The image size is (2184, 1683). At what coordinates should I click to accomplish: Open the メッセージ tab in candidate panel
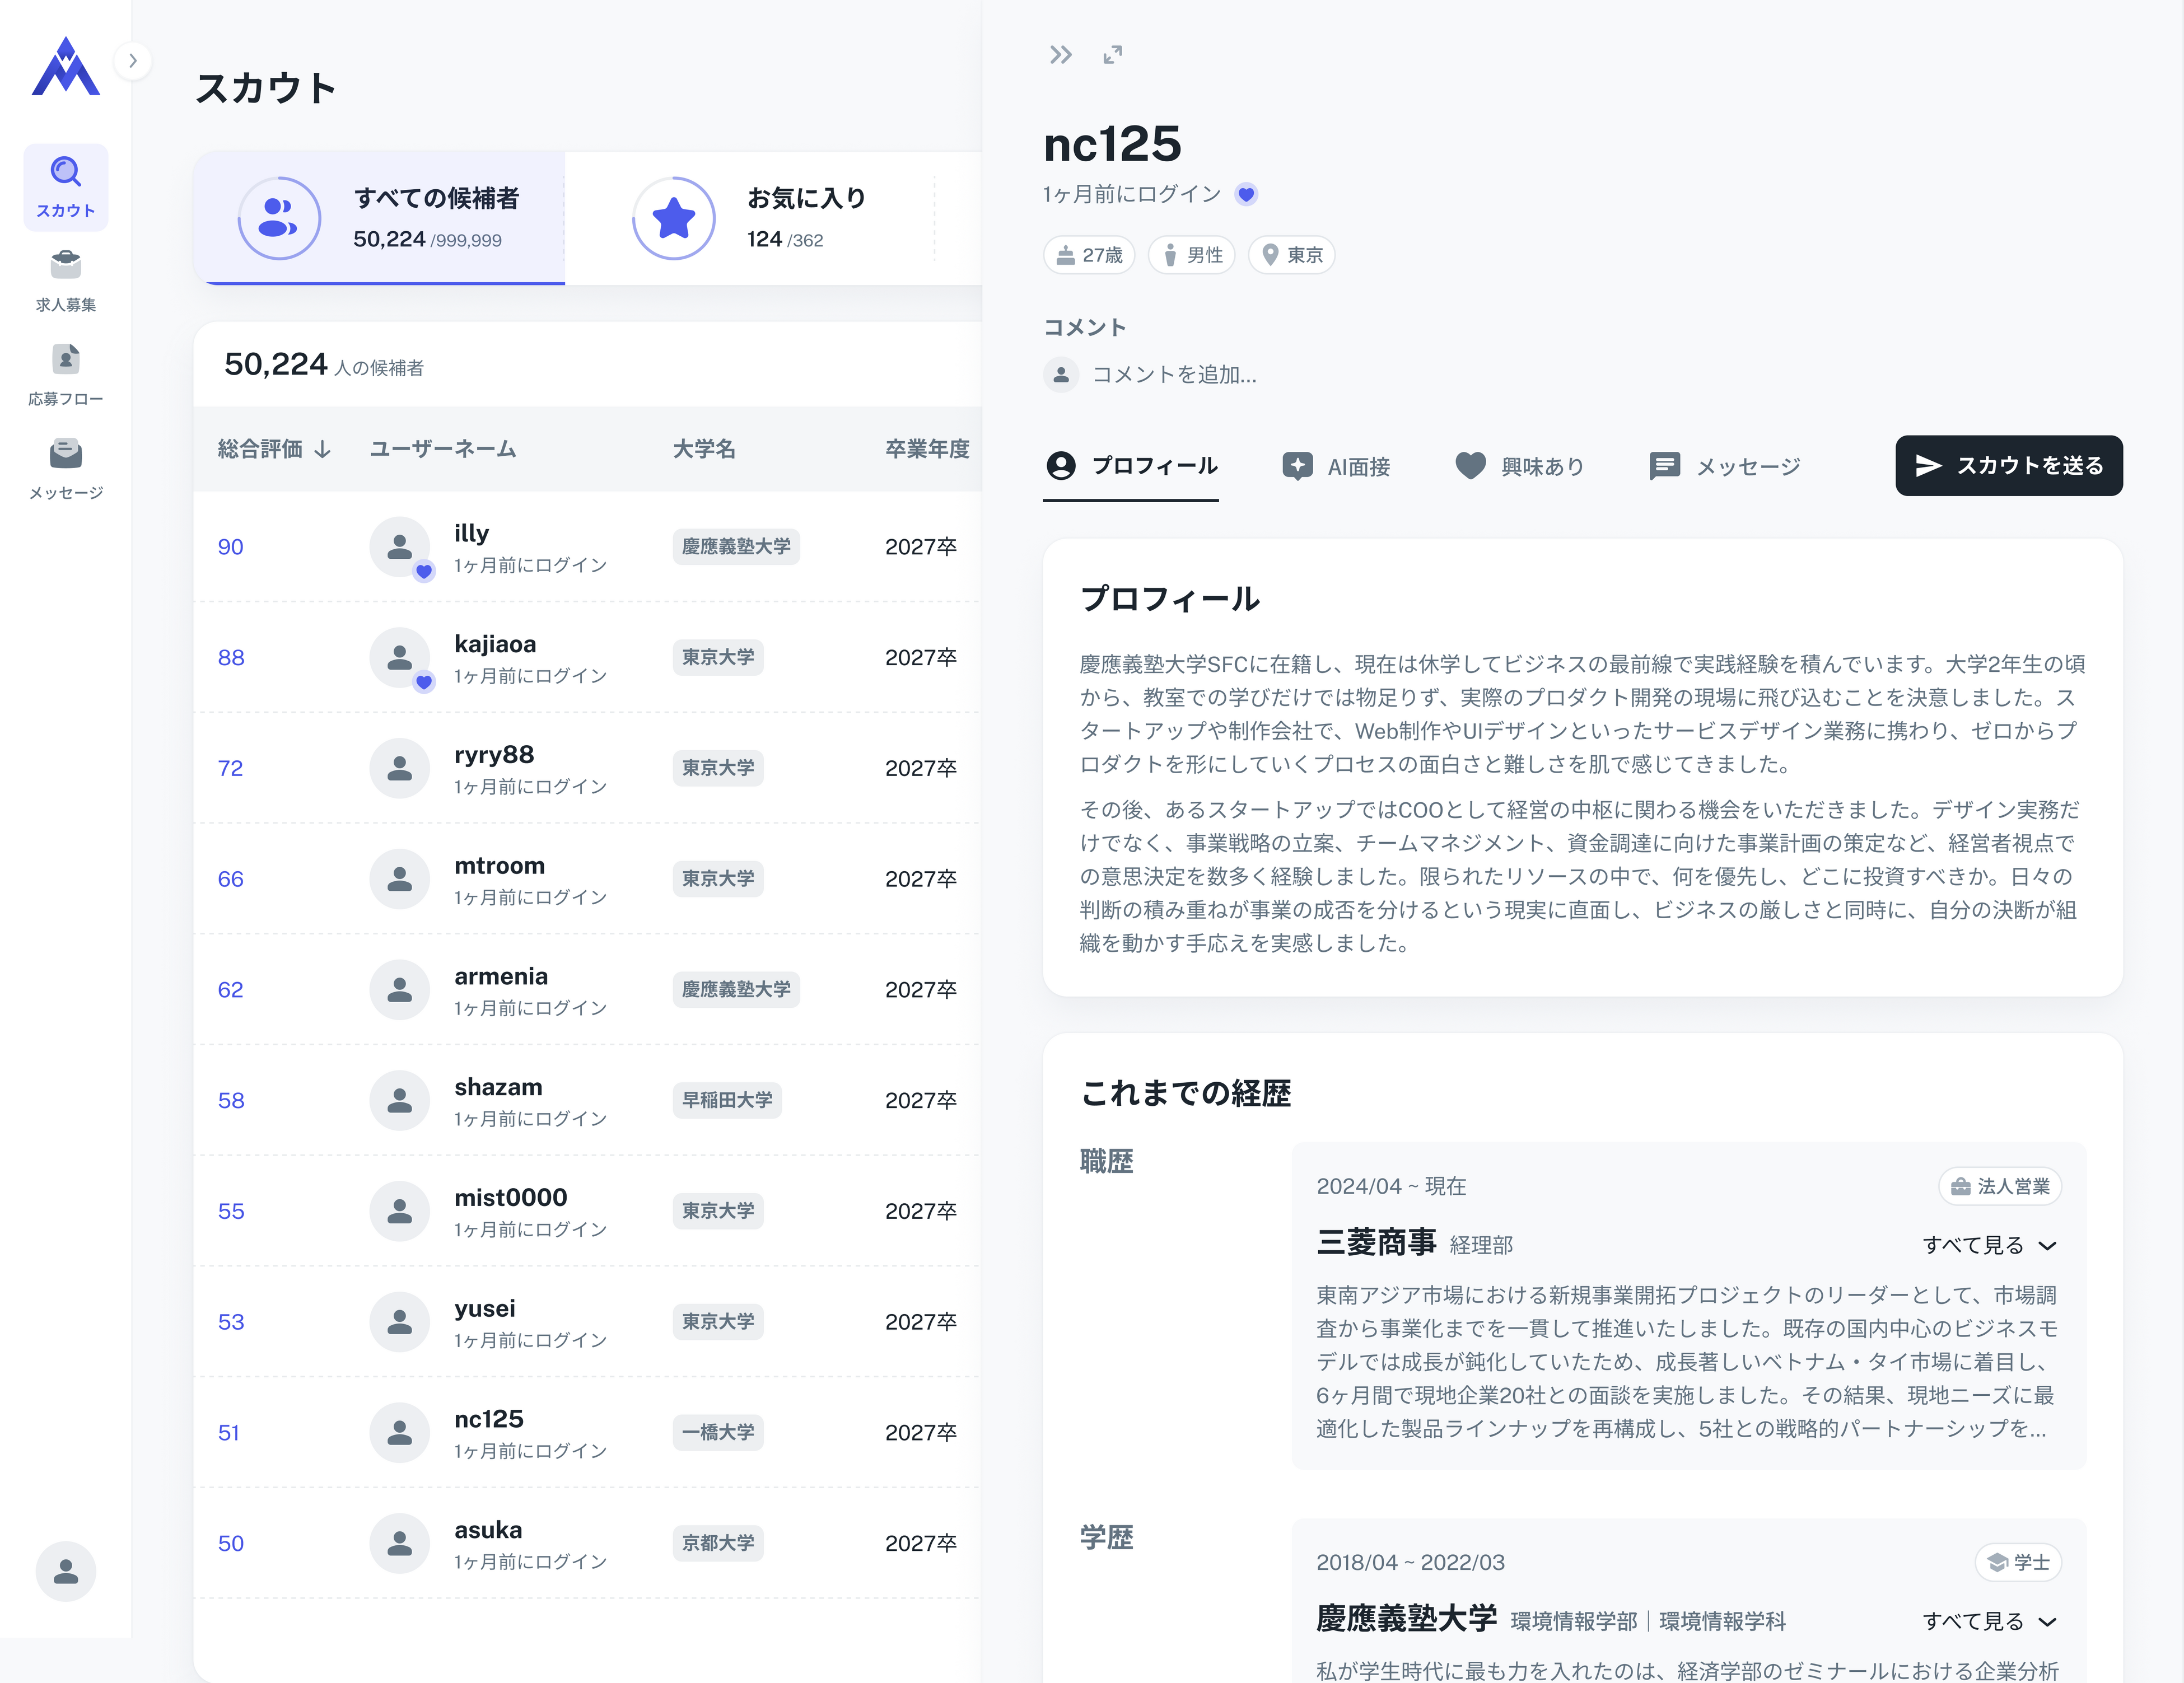coord(1725,466)
